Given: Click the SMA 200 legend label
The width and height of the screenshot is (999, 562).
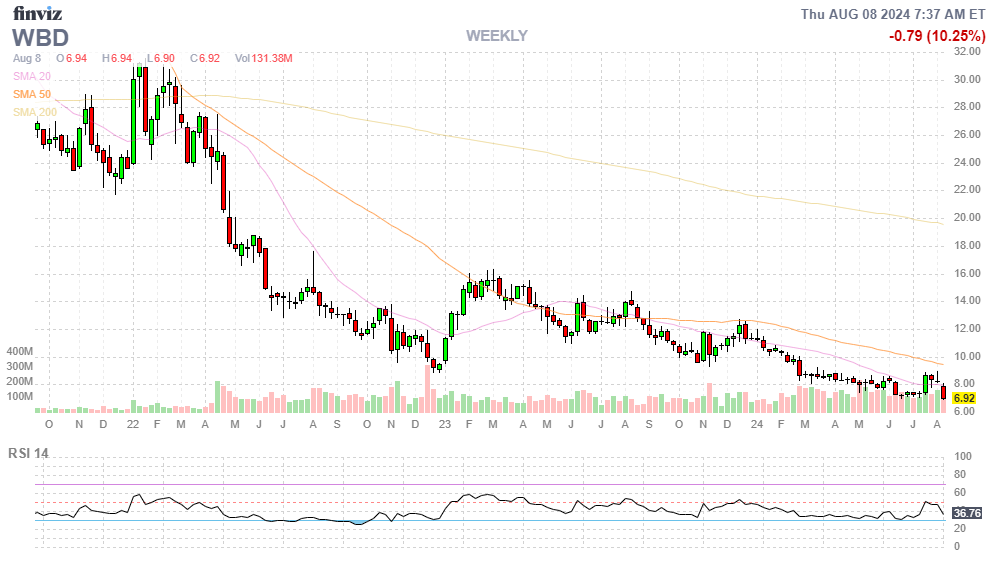Looking at the screenshot, I should [35, 112].
